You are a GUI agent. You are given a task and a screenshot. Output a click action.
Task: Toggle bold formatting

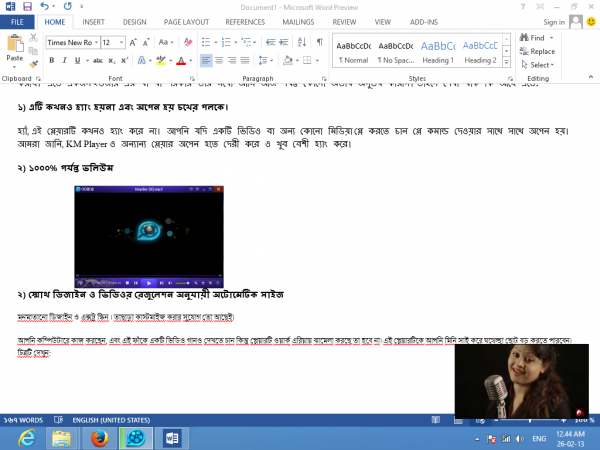point(51,61)
